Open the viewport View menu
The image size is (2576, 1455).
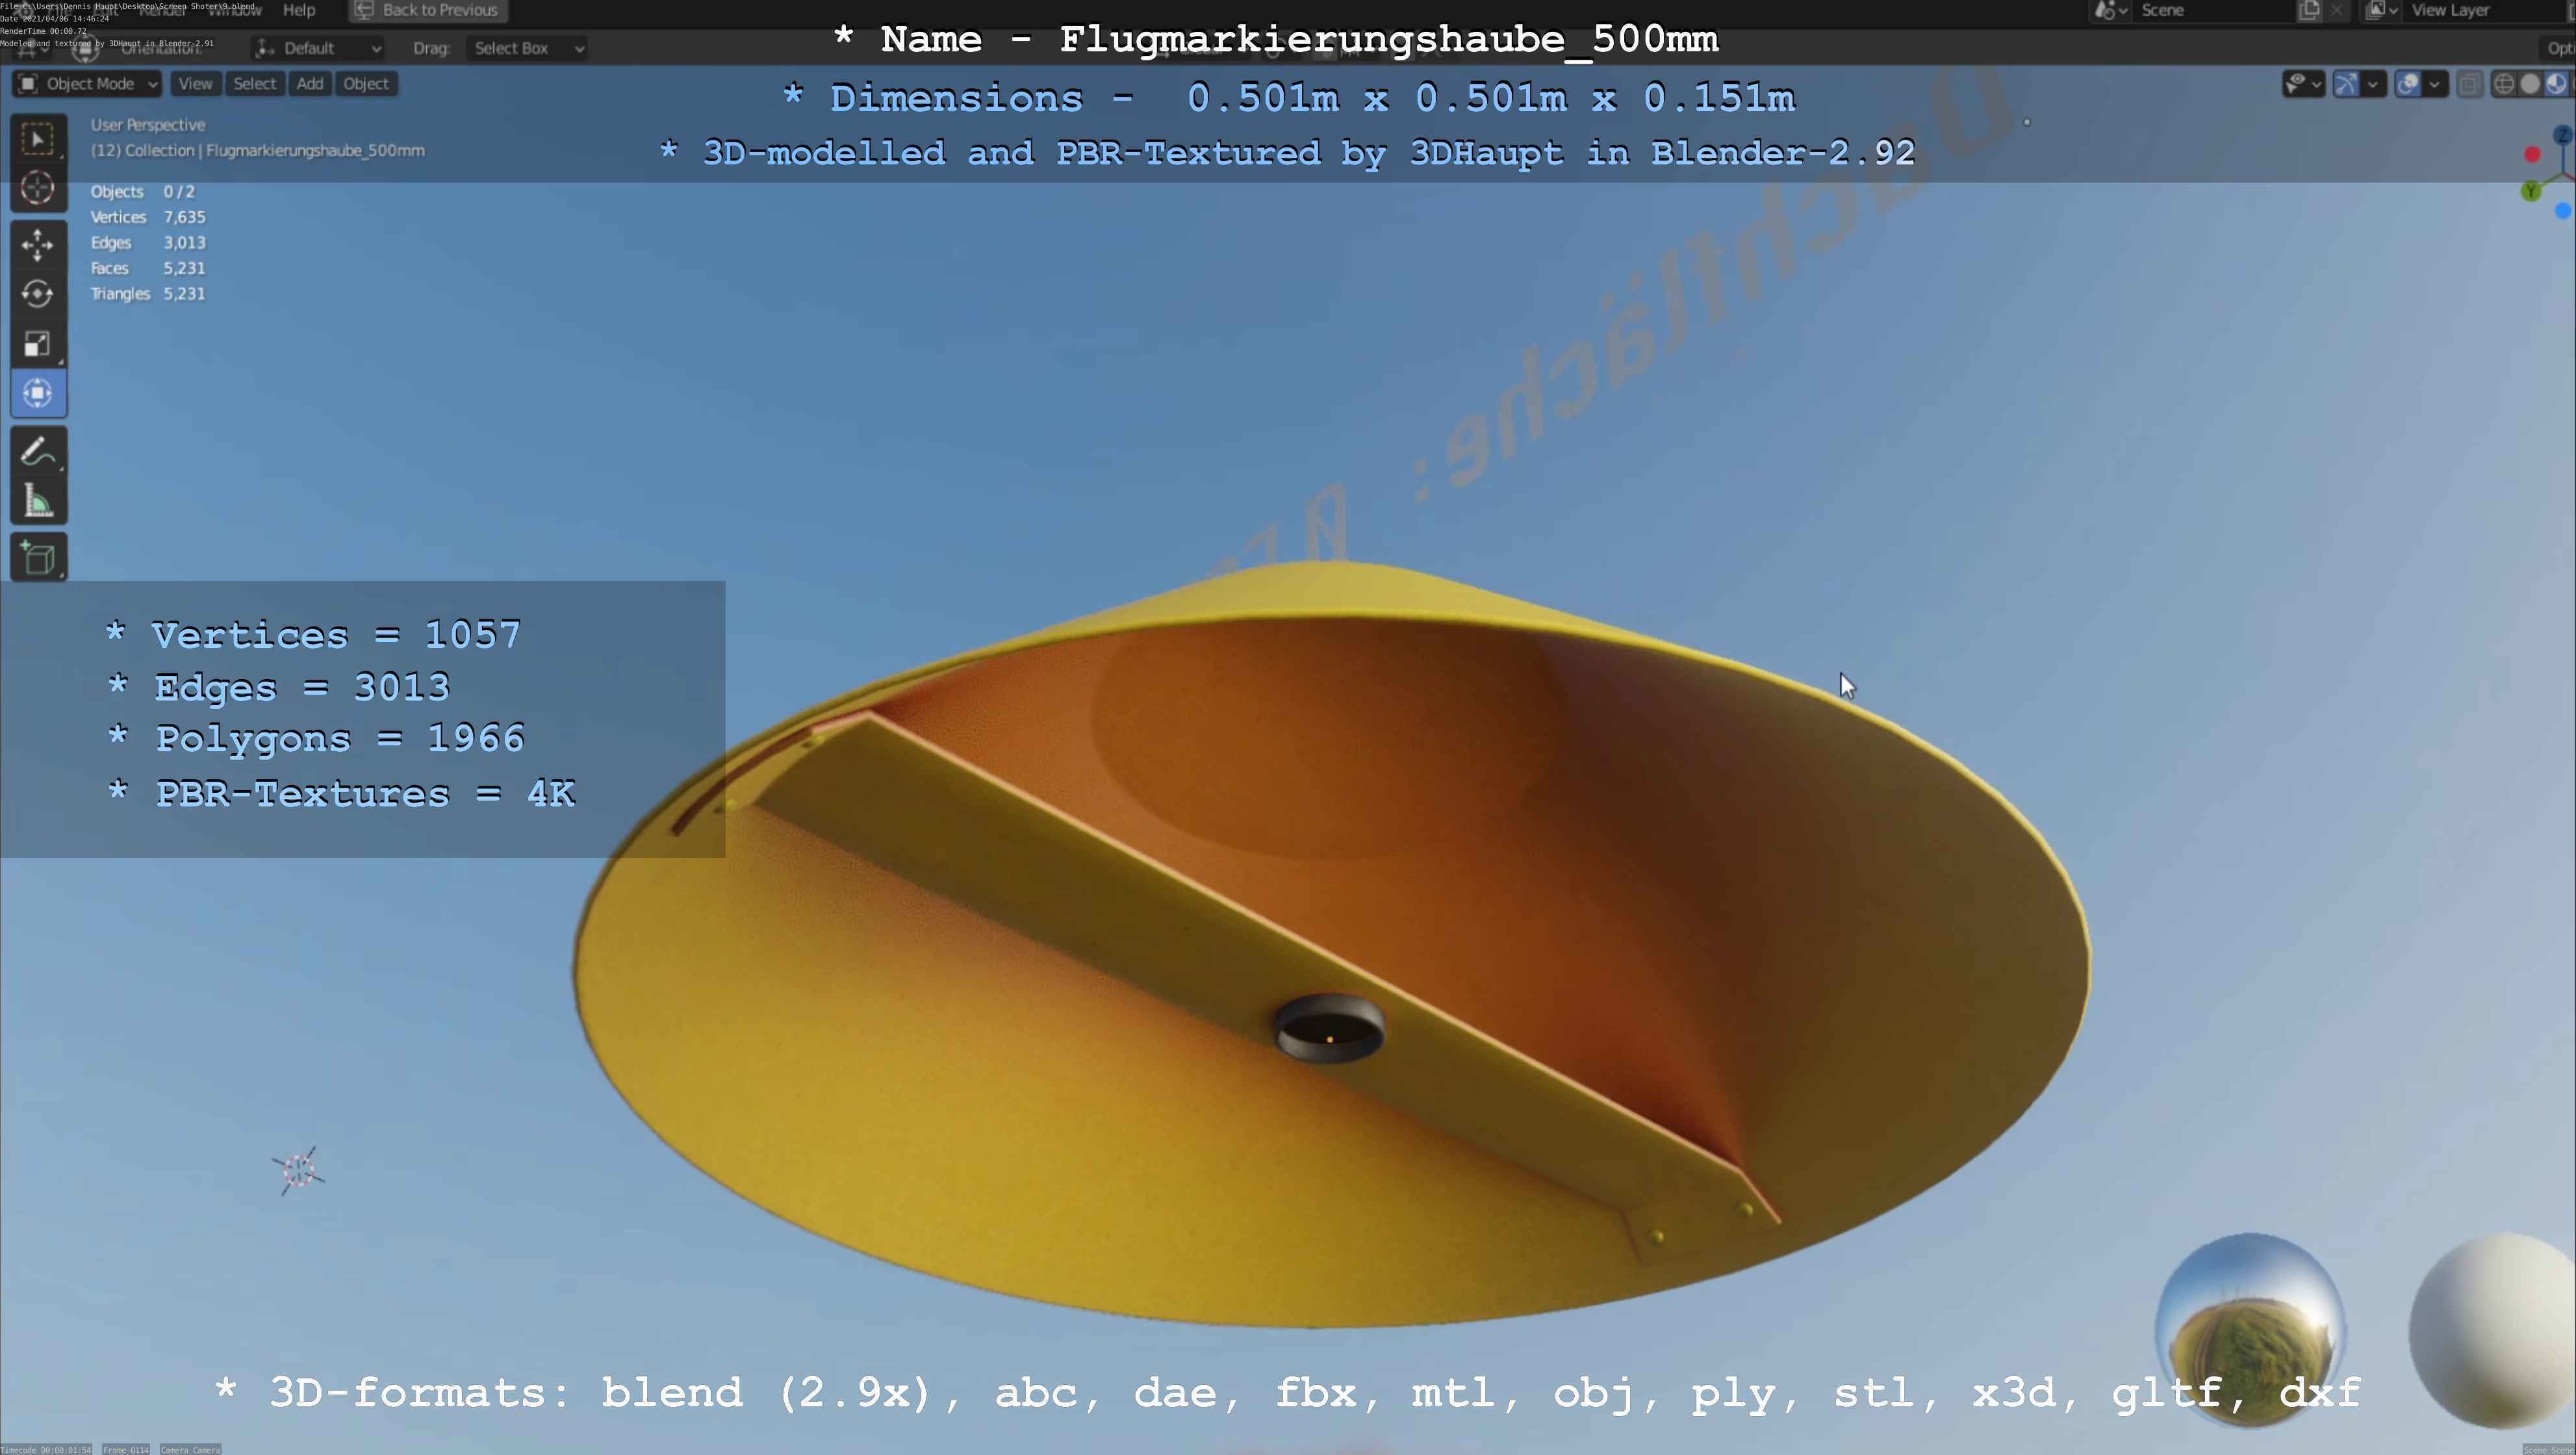(195, 84)
